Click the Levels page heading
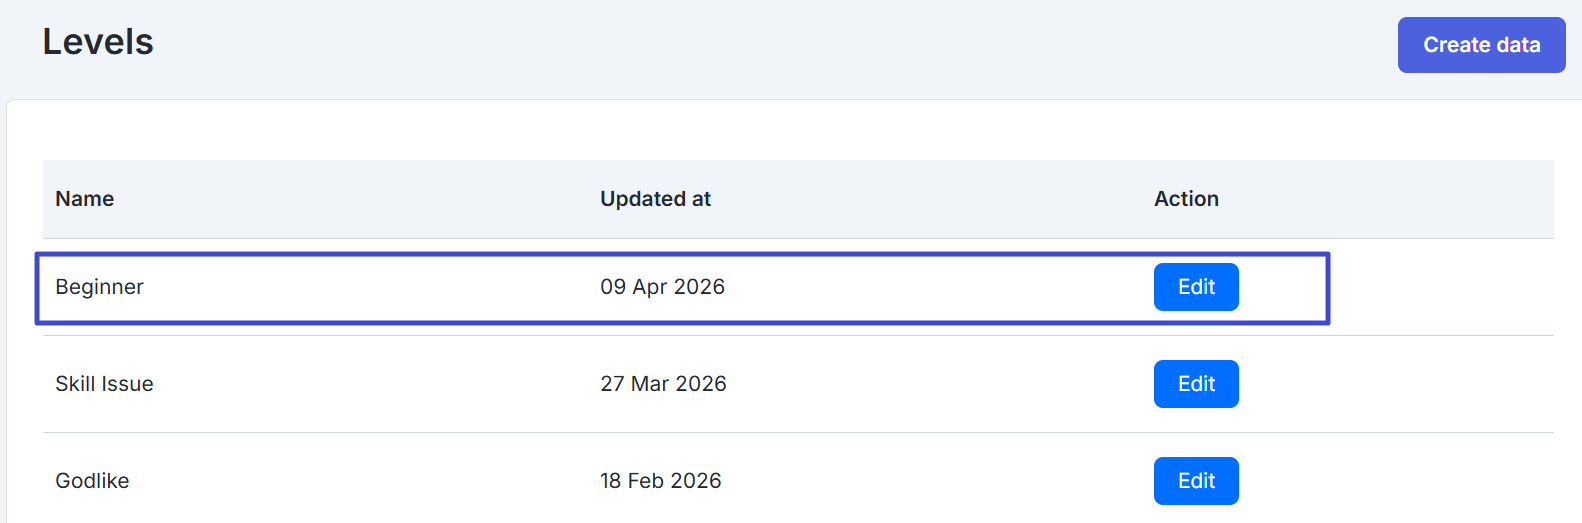Image resolution: width=1582 pixels, height=523 pixels. pyautogui.click(x=98, y=42)
